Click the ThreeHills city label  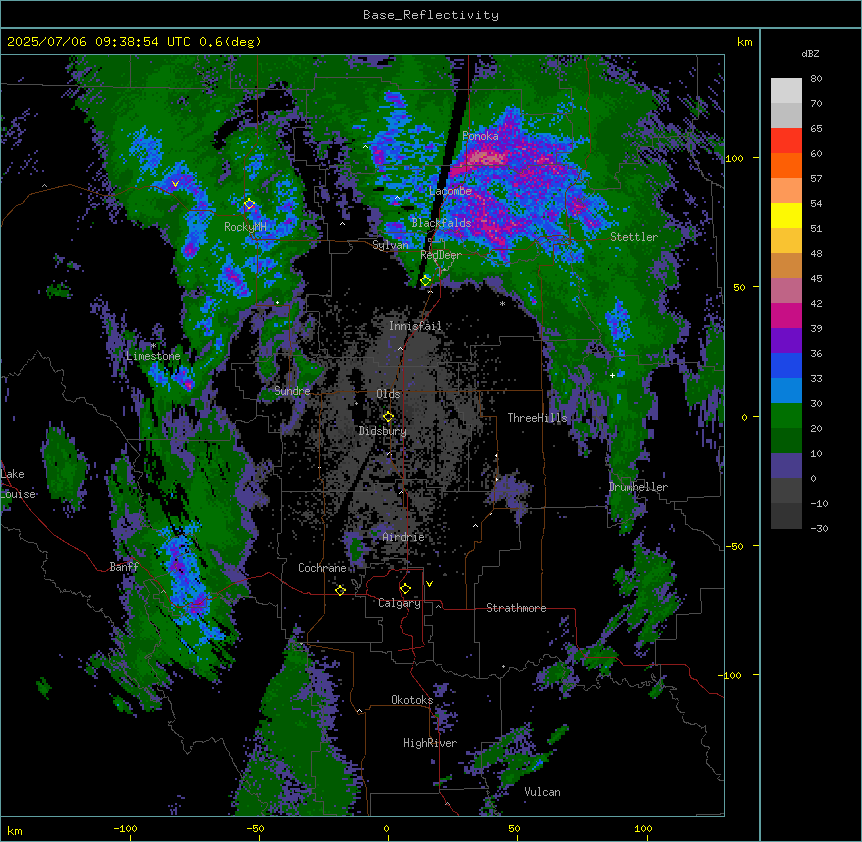537,418
